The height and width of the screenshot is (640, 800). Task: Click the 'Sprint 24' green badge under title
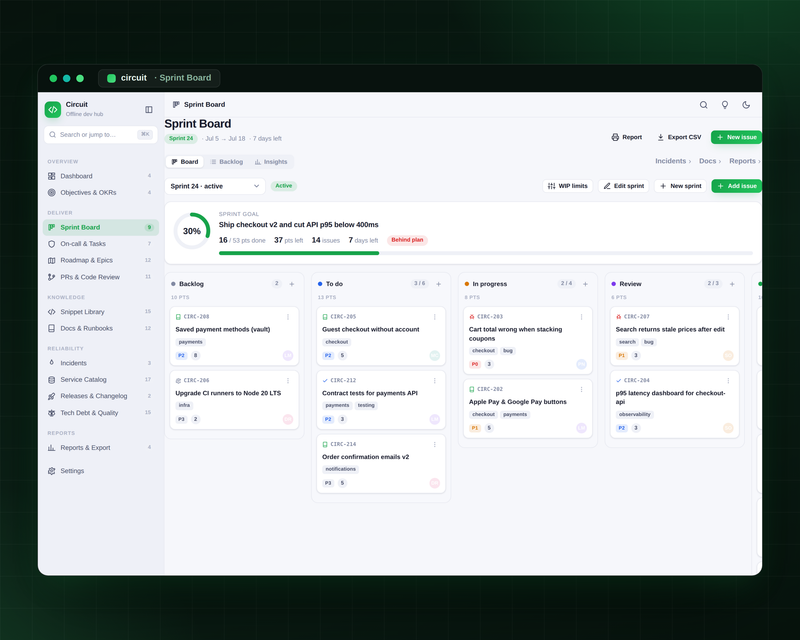pyautogui.click(x=181, y=138)
